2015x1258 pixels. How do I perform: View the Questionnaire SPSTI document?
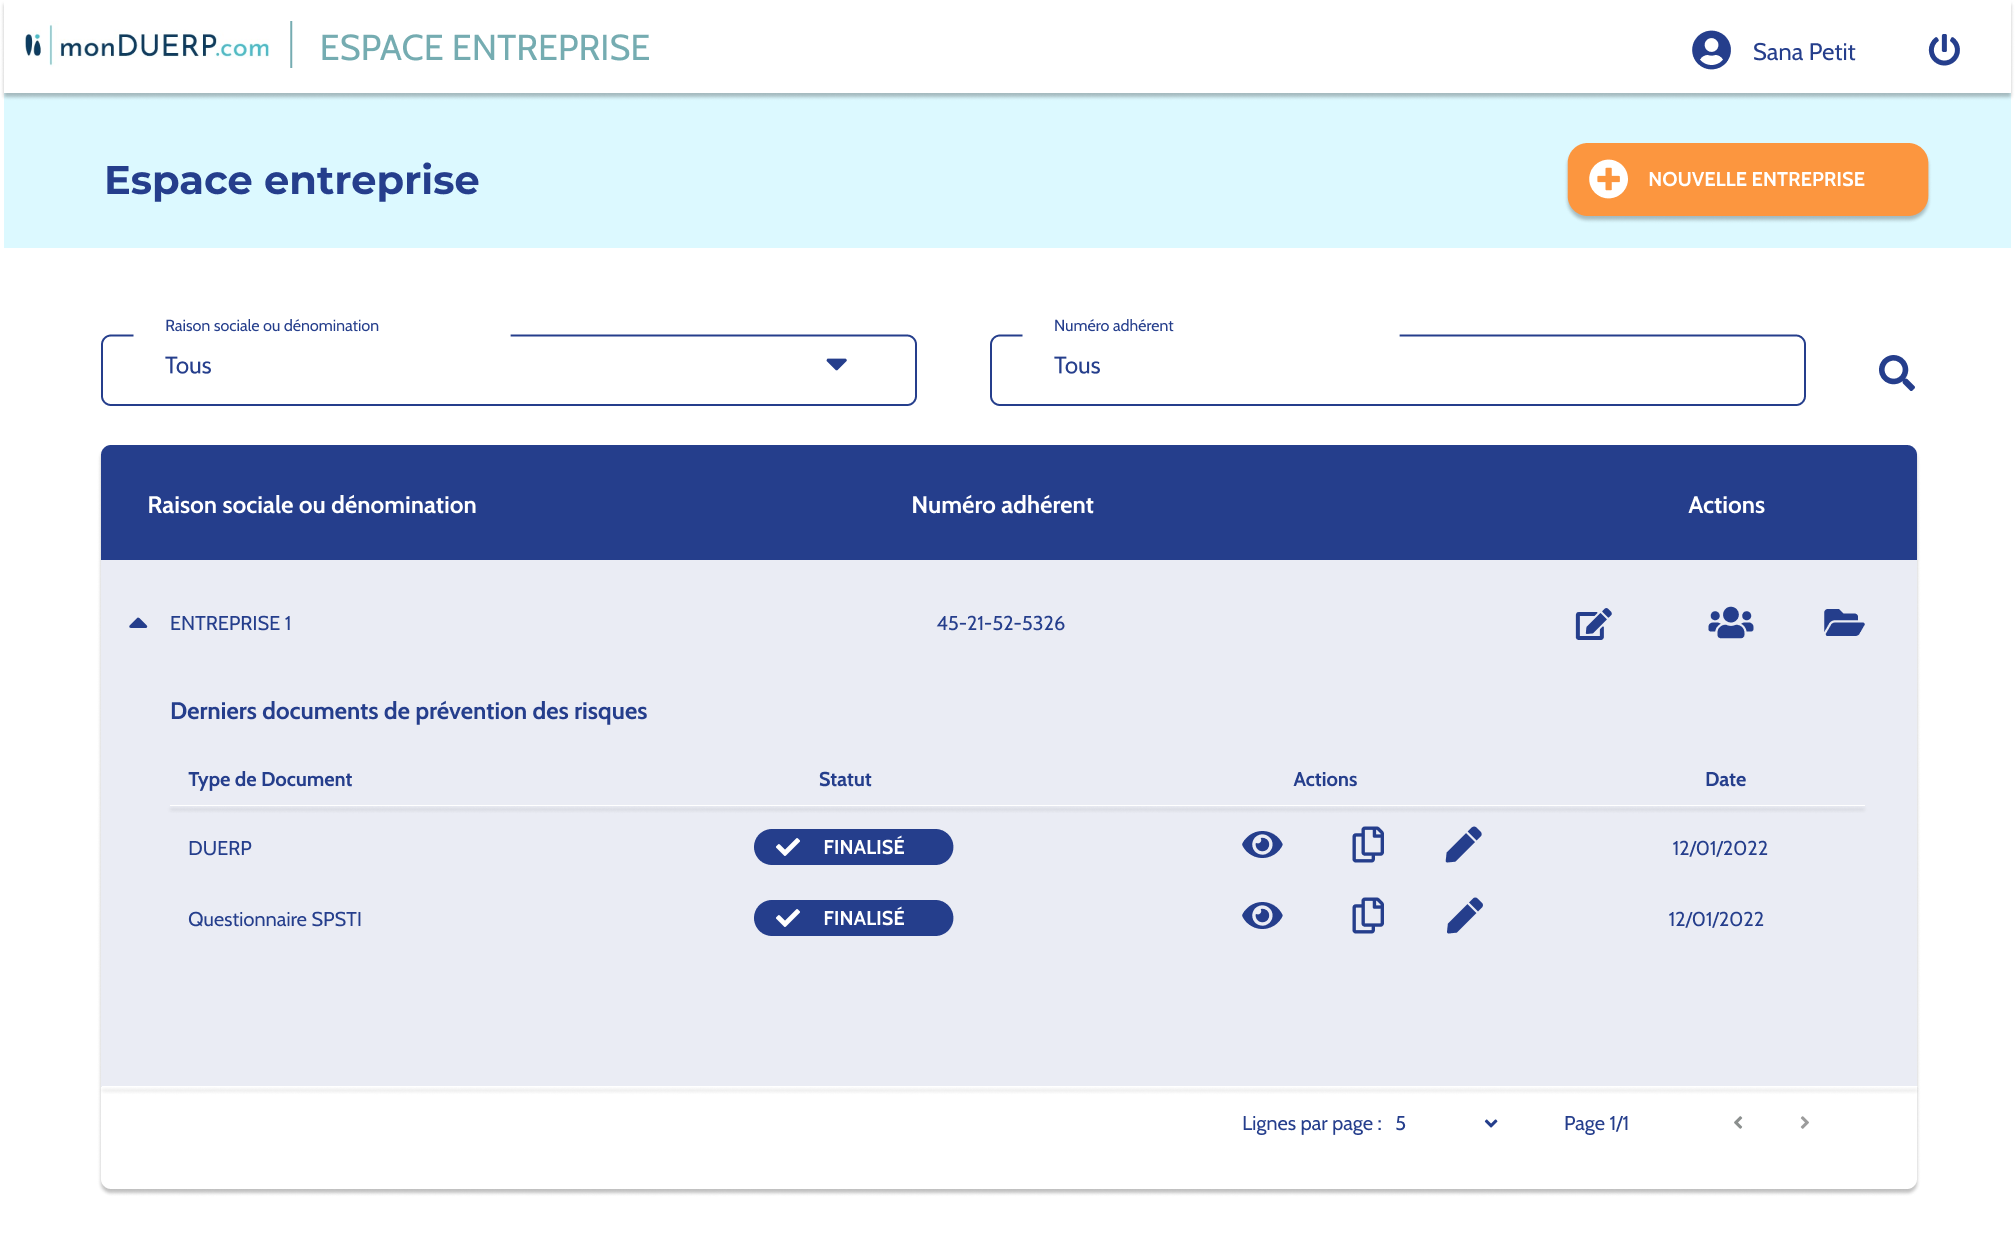tap(1262, 916)
